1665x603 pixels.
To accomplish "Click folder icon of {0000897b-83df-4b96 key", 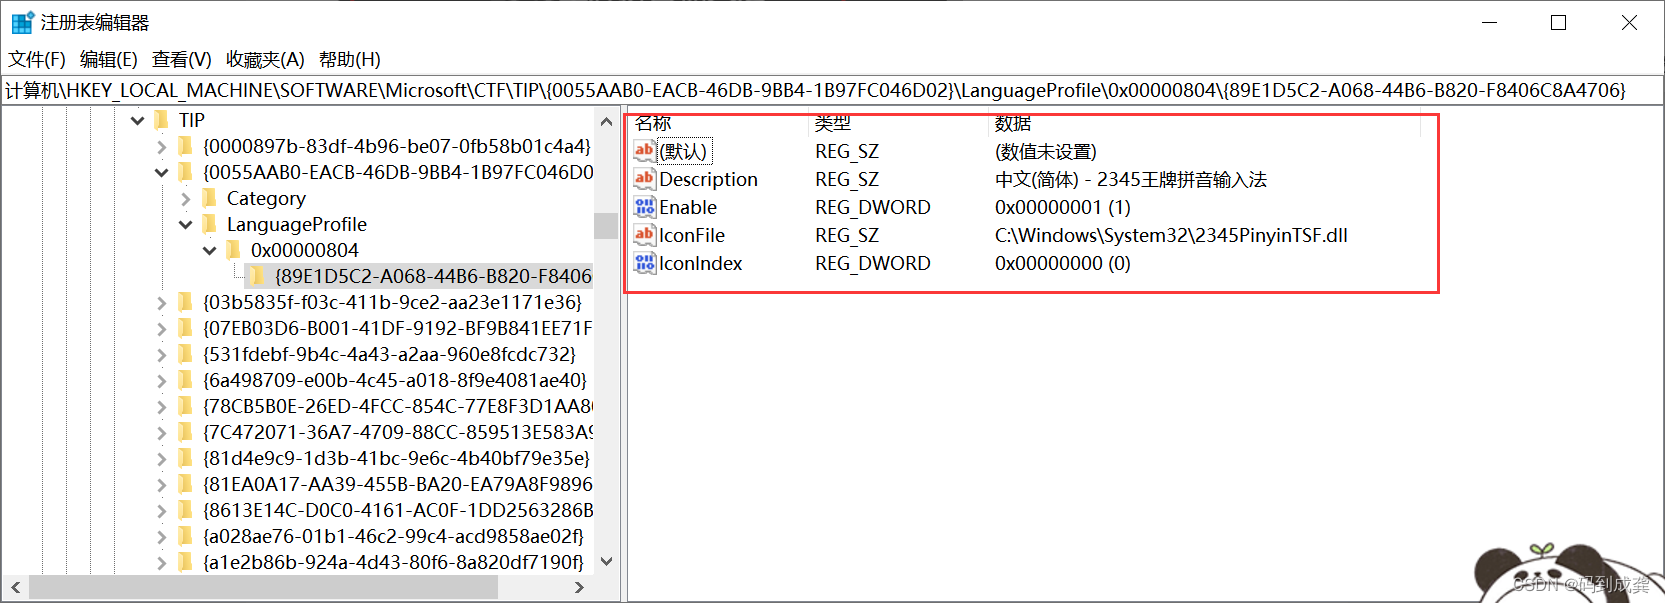I will 186,146.
